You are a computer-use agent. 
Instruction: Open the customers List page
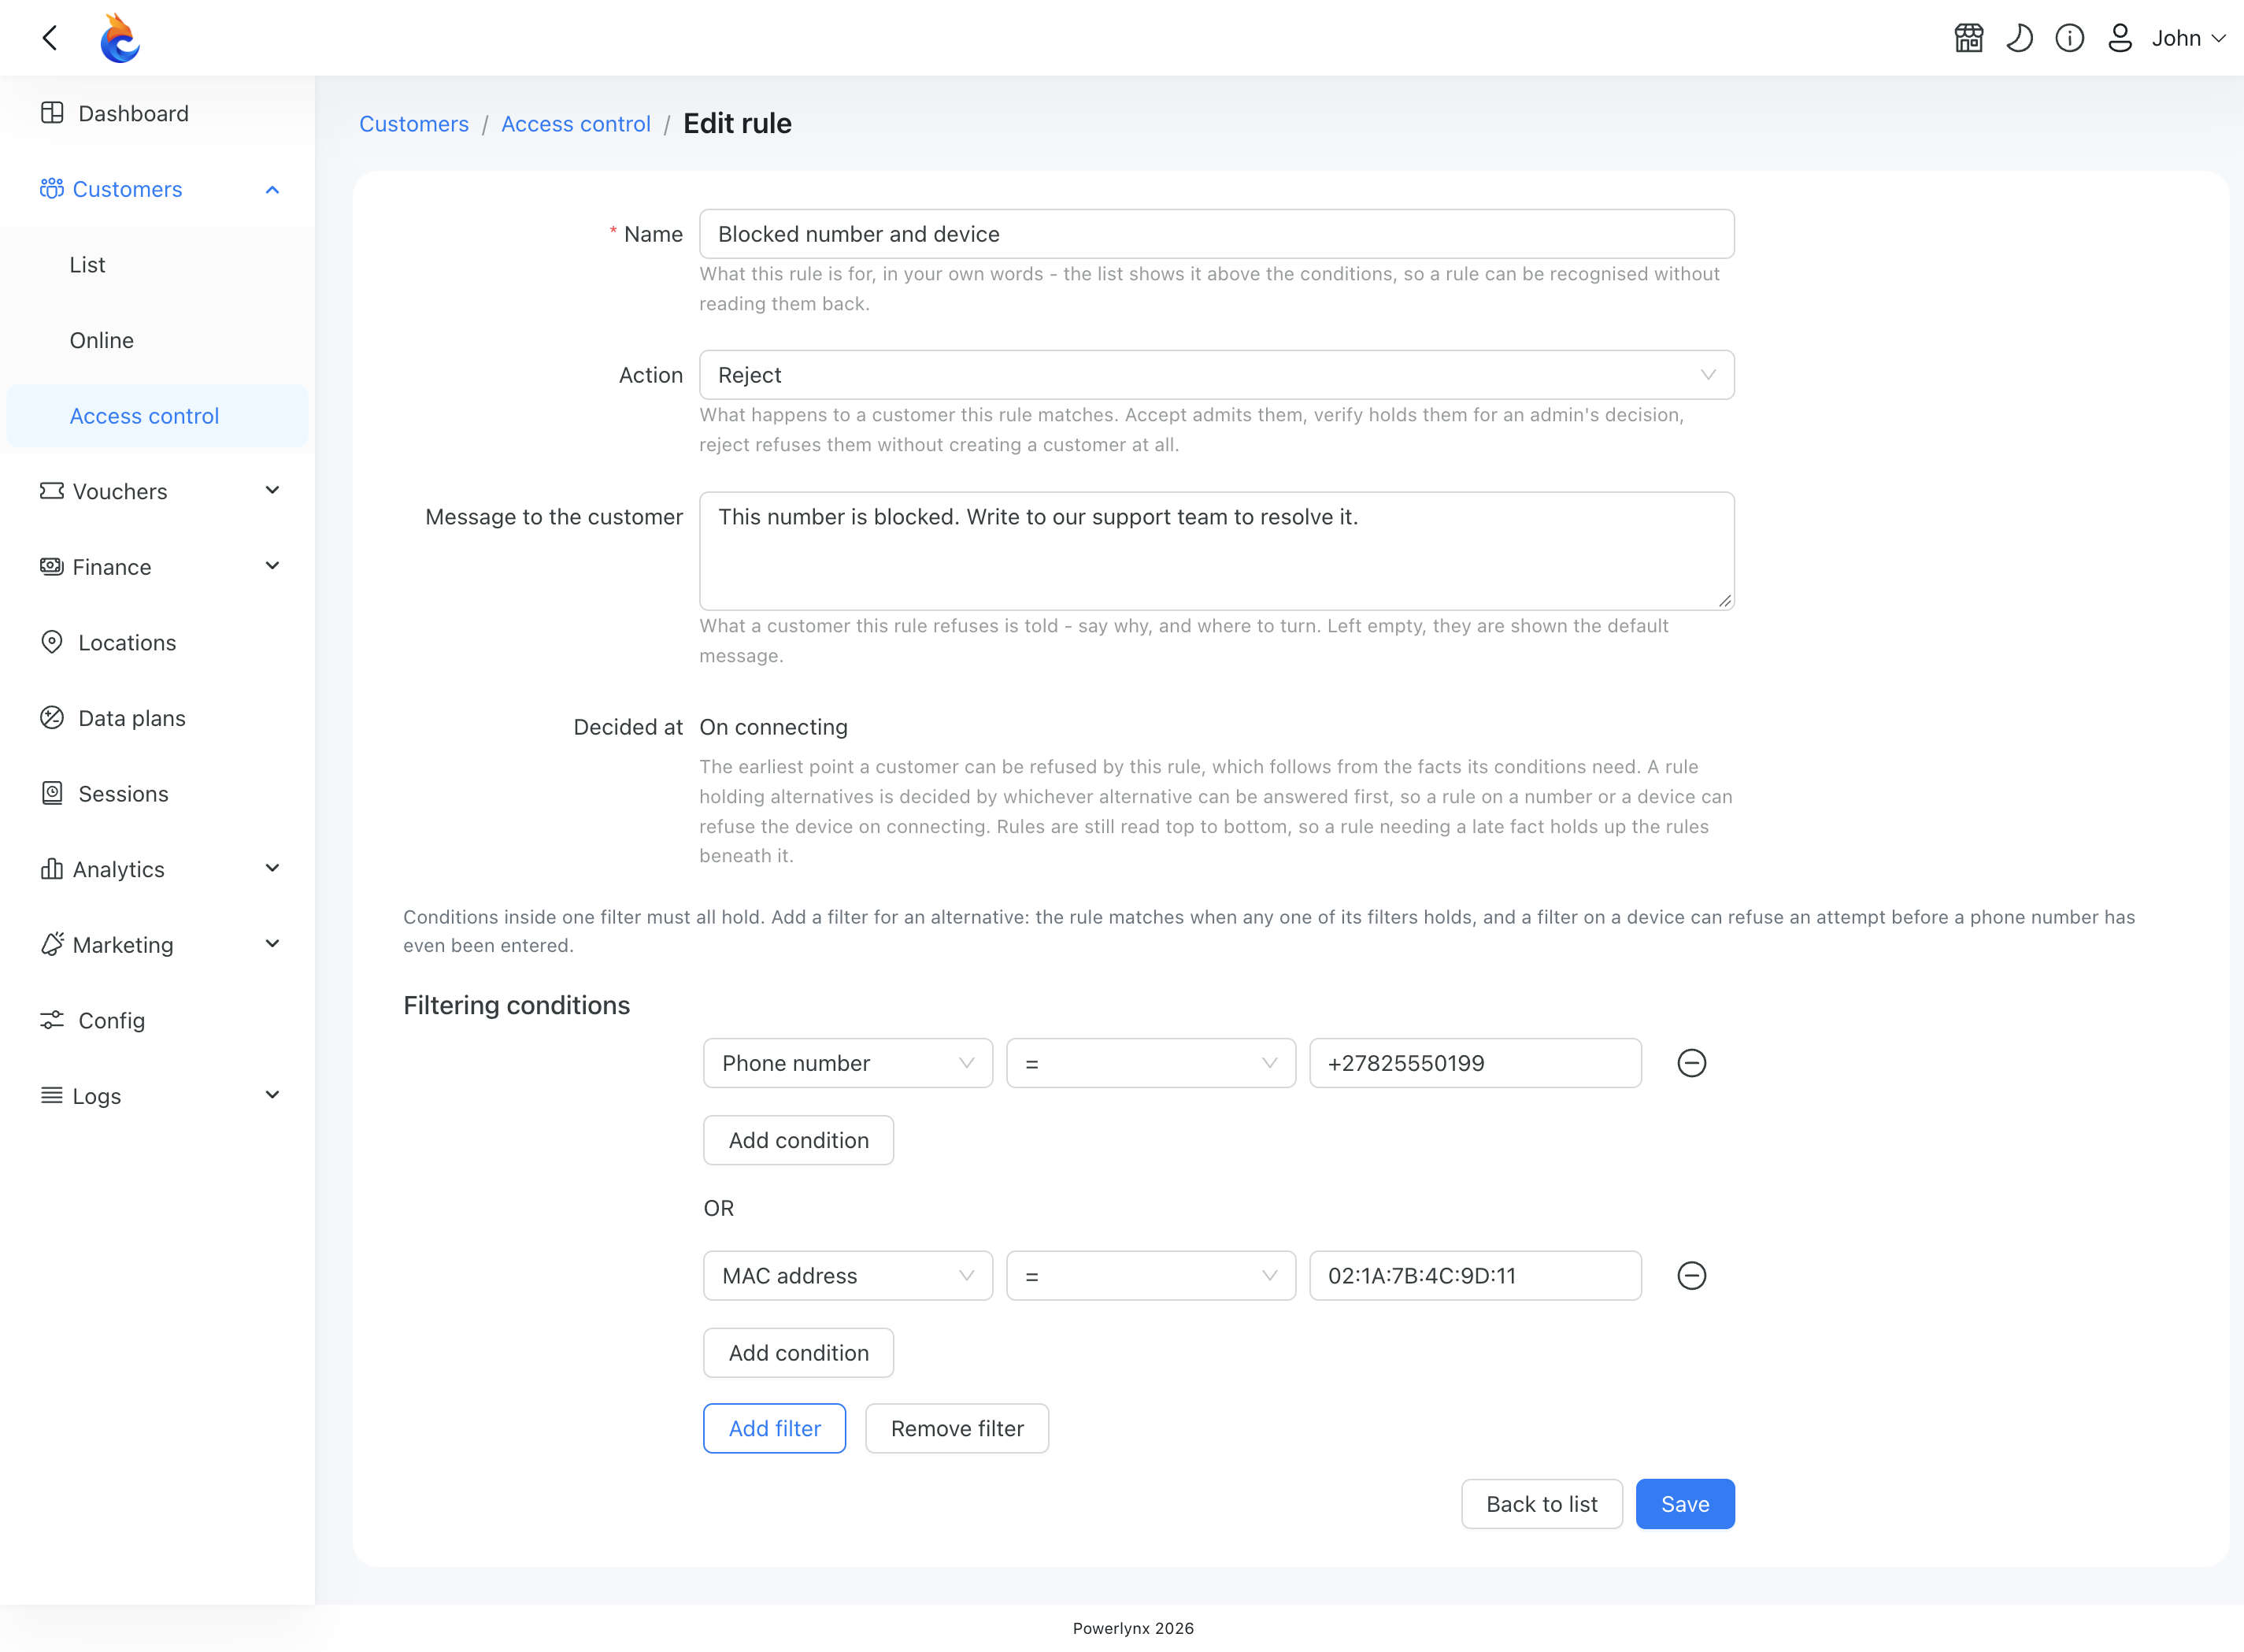pyautogui.click(x=157, y=265)
